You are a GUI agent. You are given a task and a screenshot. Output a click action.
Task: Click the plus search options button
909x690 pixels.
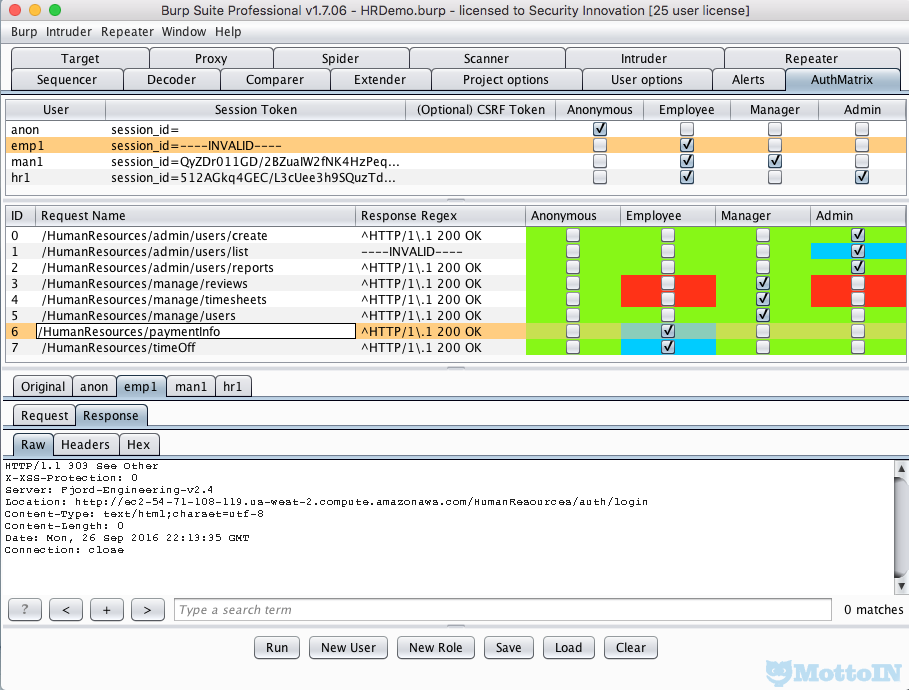107,609
